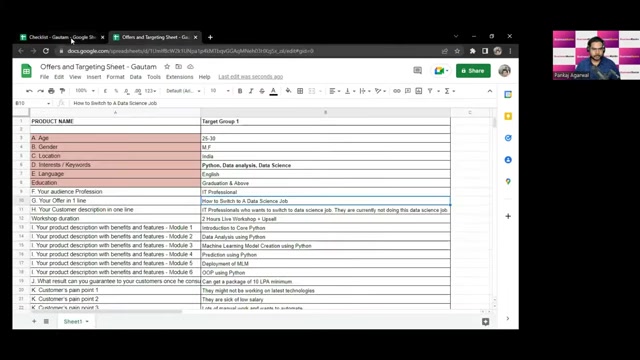The height and width of the screenshot is (360, 640).
Task: Select the paint format tool
Action: tap(62, 91)
